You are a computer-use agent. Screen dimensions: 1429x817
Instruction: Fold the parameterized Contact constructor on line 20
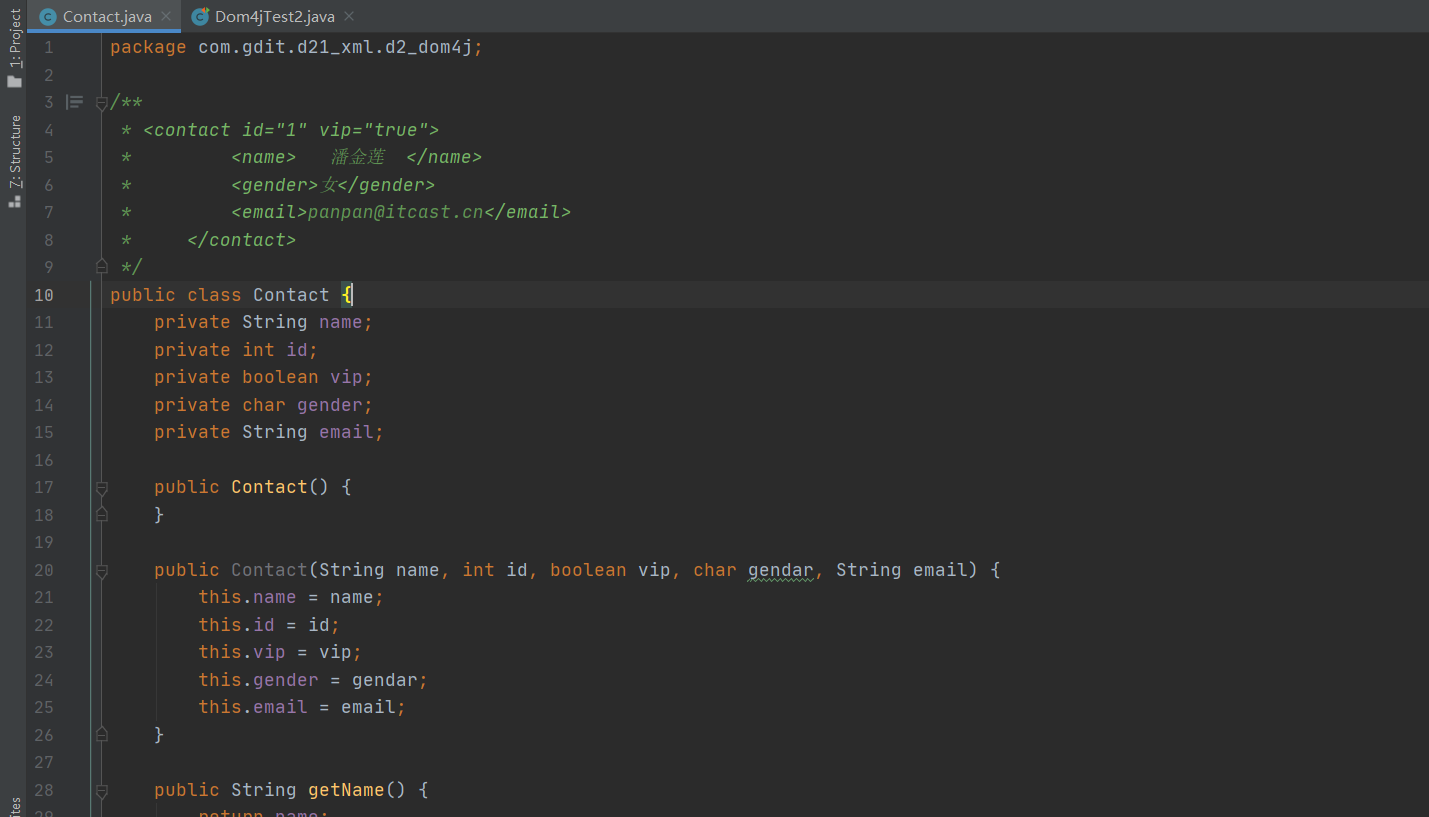coord(101,571)
